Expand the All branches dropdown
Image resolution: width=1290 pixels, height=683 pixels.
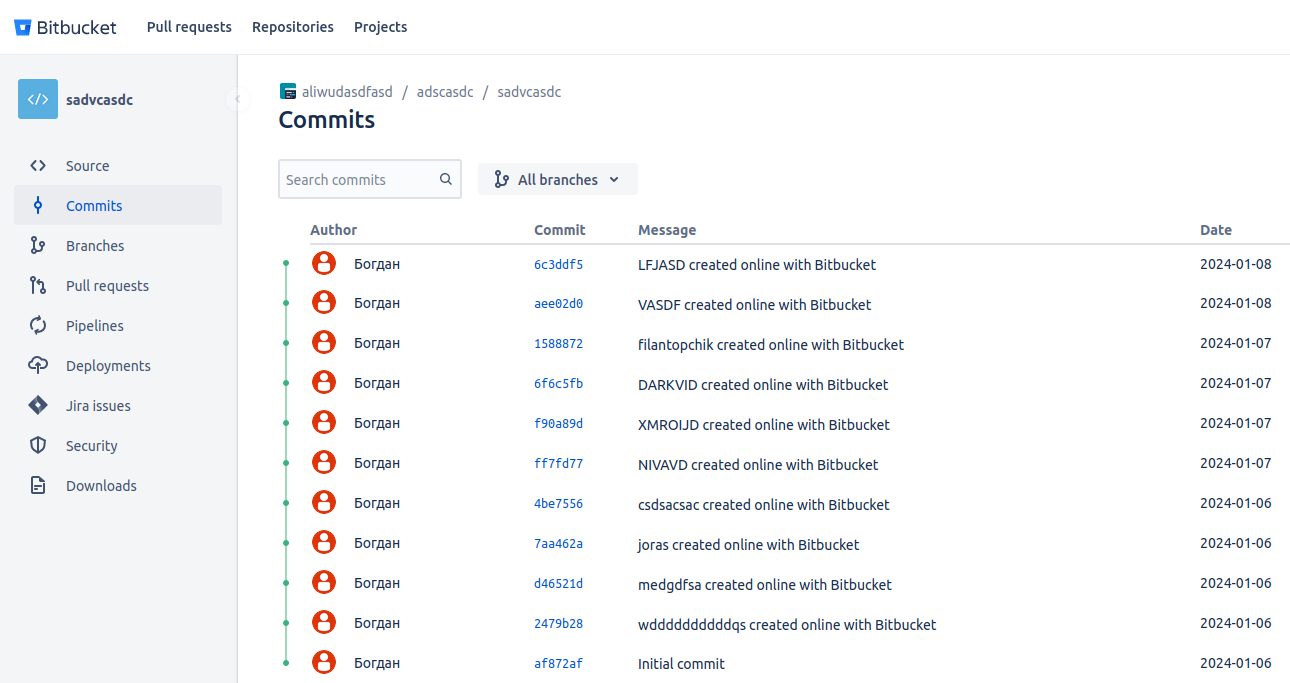point(557,180)
